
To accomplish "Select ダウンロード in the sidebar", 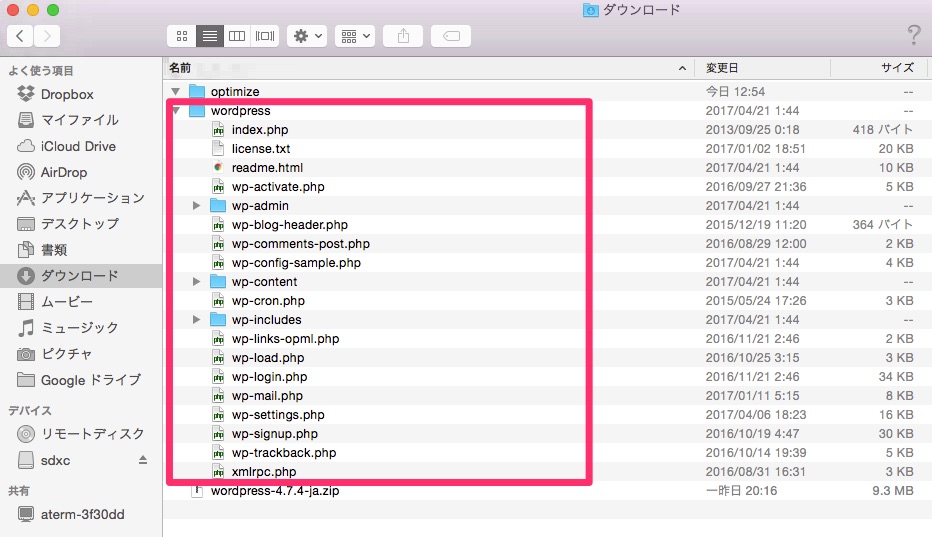I will tap(81, 276).
